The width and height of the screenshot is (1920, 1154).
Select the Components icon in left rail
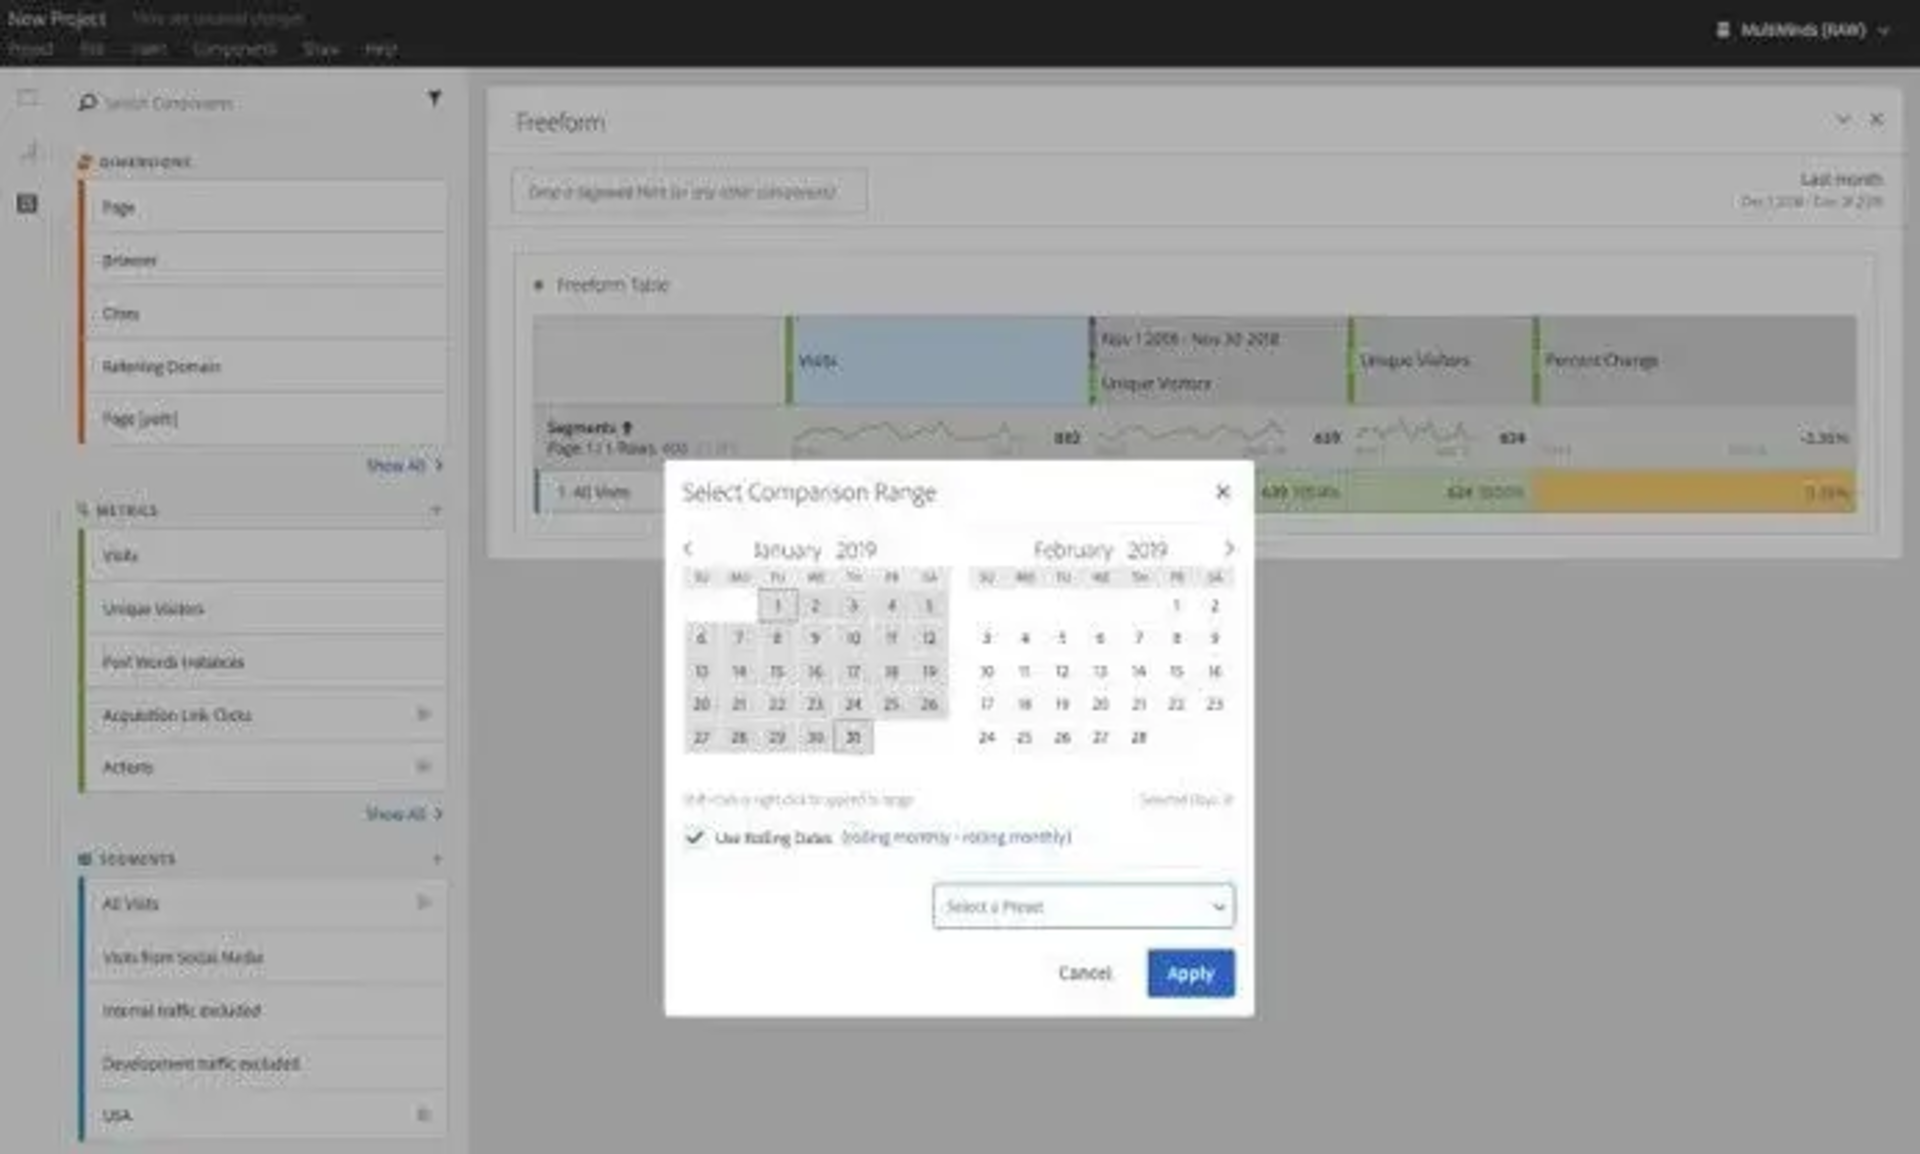(x=28, y=204)
